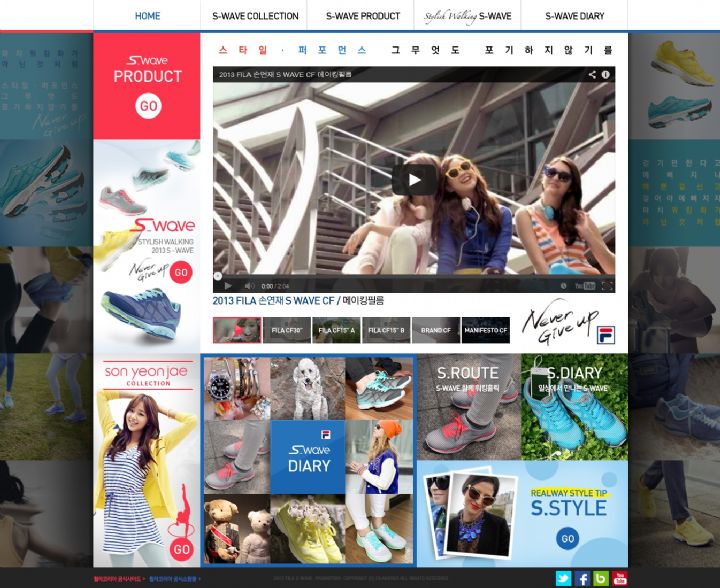
Task: Click the share icon on the video
Action: 592,74
